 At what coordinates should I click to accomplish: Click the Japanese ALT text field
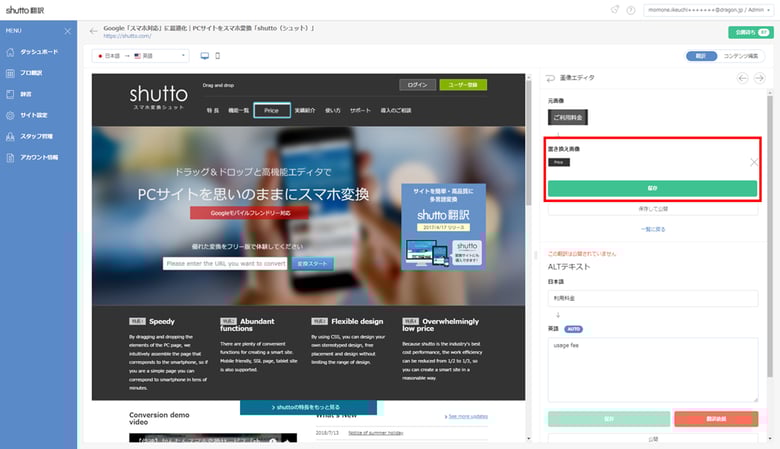pyautogui.click(x=653, y=298)
